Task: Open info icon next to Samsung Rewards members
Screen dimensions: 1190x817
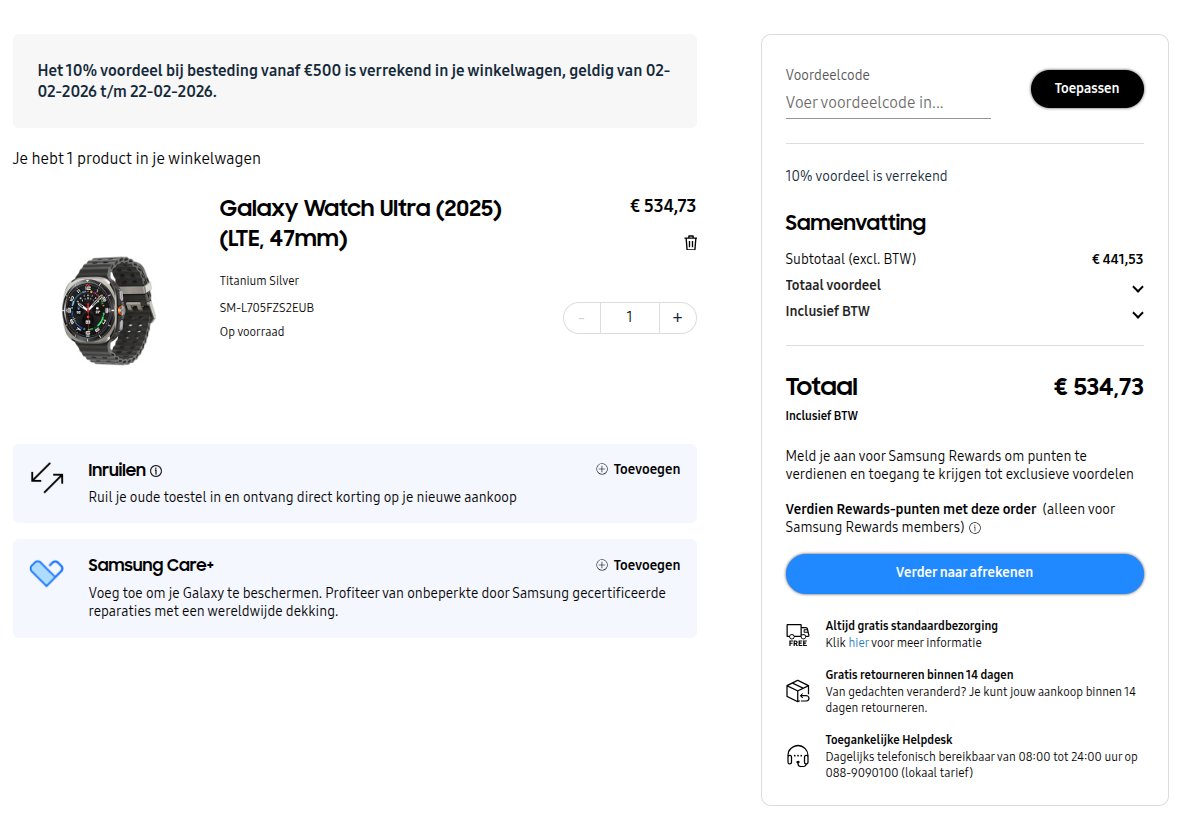Action: click(975, 529)
